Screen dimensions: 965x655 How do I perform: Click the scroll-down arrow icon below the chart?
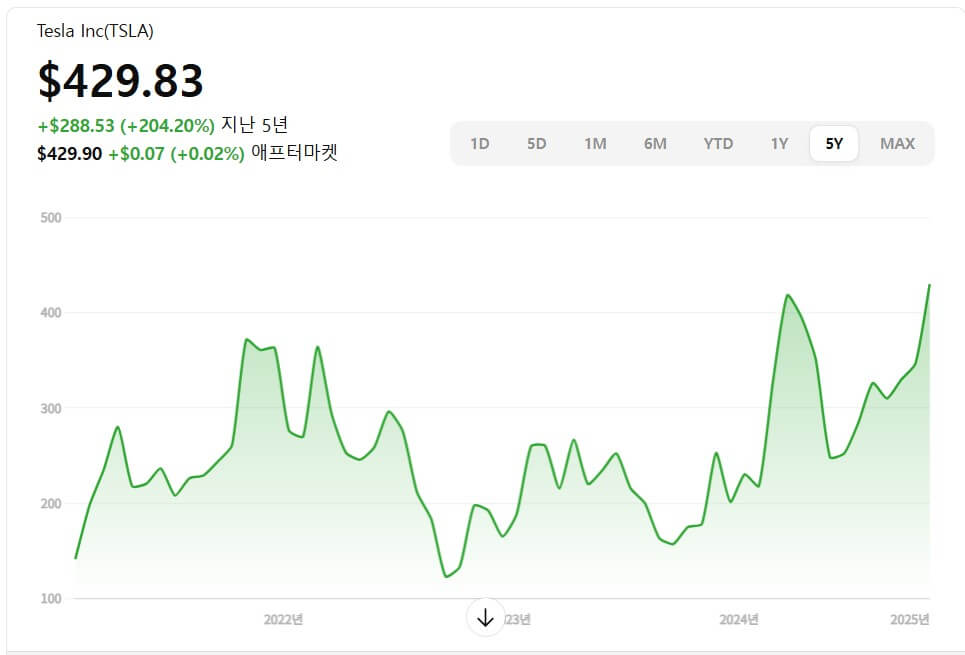click(x=485, y=618)
